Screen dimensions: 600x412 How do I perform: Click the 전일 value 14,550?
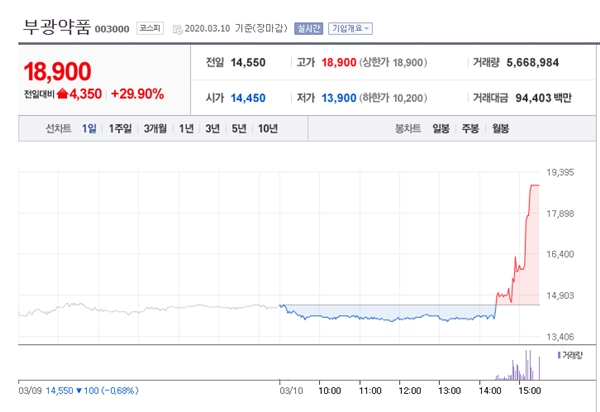(x=248, y=62)
